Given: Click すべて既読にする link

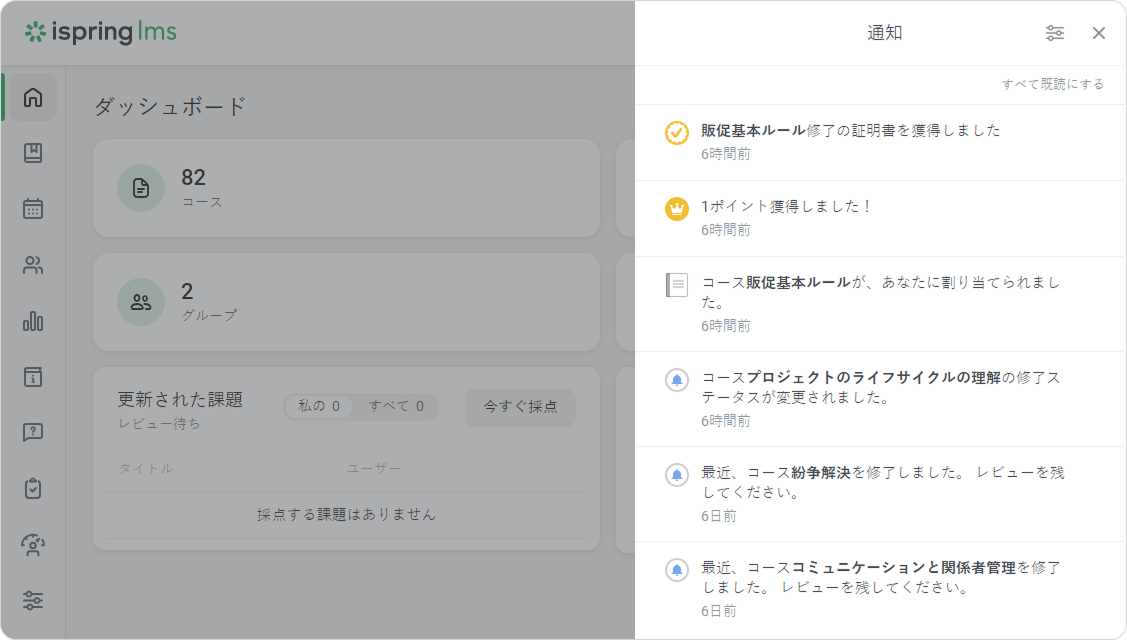Looking at the screenshot, I should click(x=1053, y=84).
